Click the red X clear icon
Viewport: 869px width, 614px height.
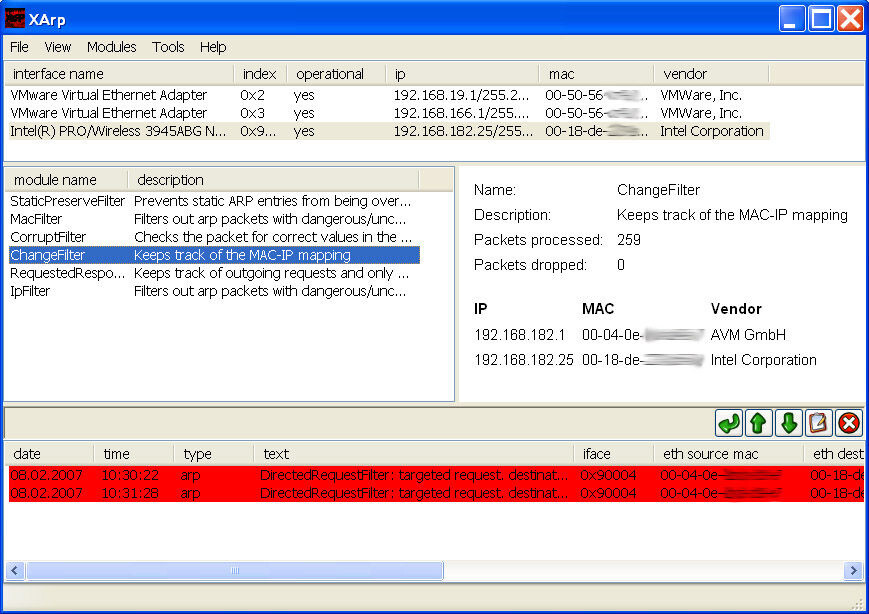point(849,423)
